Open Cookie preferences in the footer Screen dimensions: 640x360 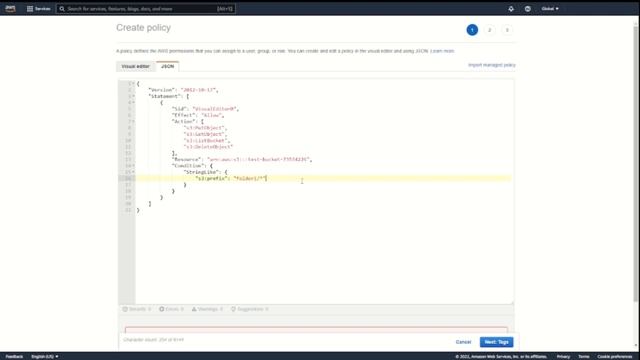[x=615, y=356]
